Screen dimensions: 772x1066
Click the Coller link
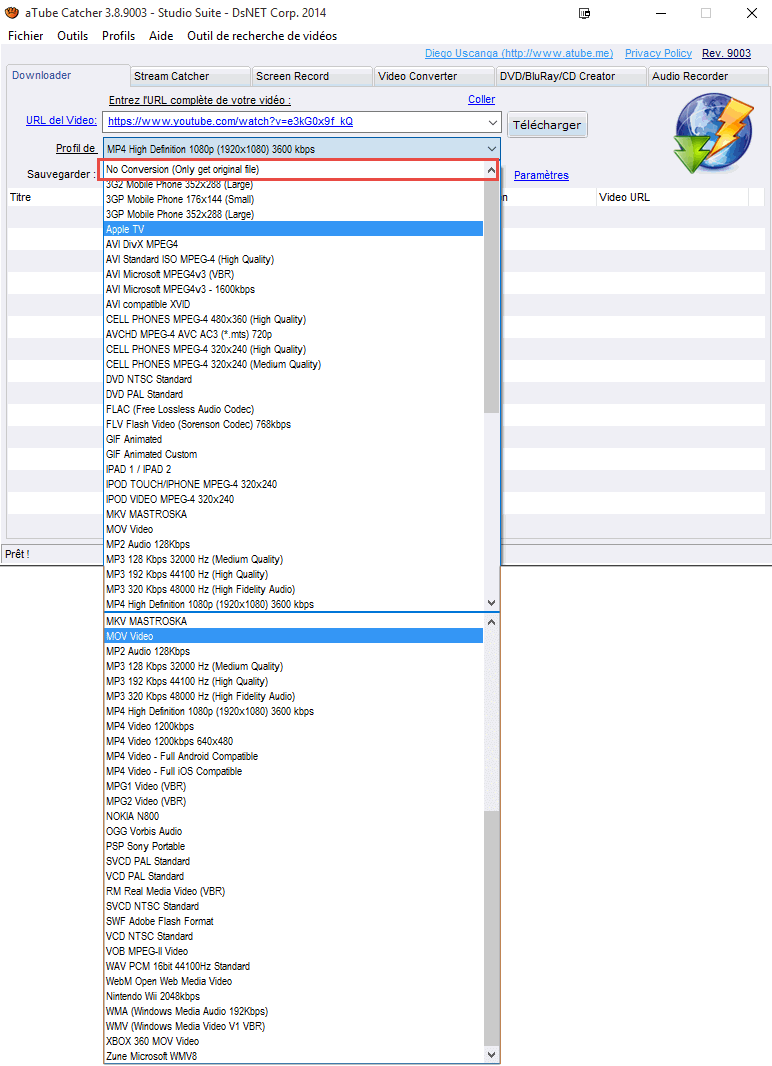pyautogui.click(x=481, y=99)
